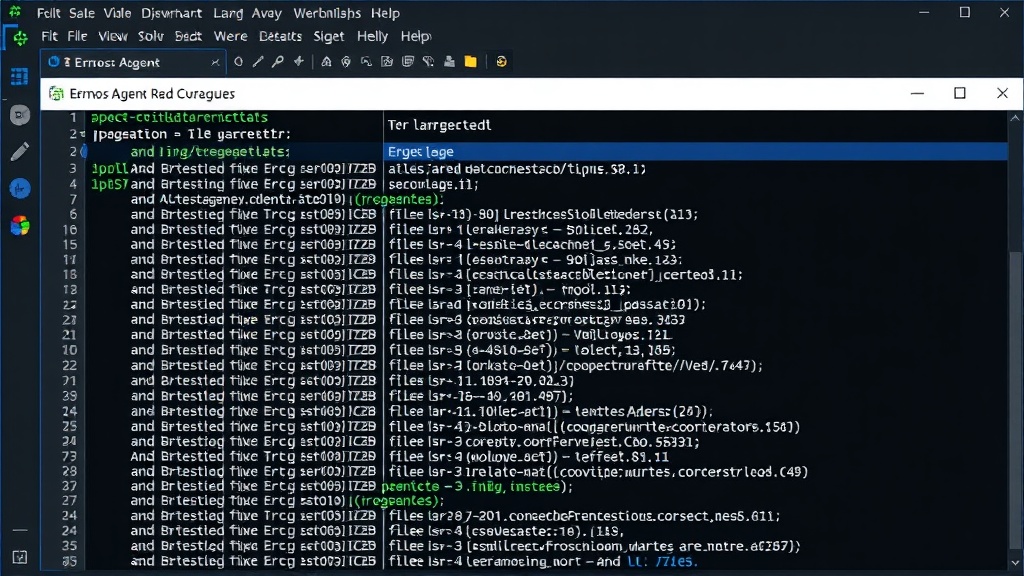
Task: Click the circle icon in the toolbar
Action: 238,61
